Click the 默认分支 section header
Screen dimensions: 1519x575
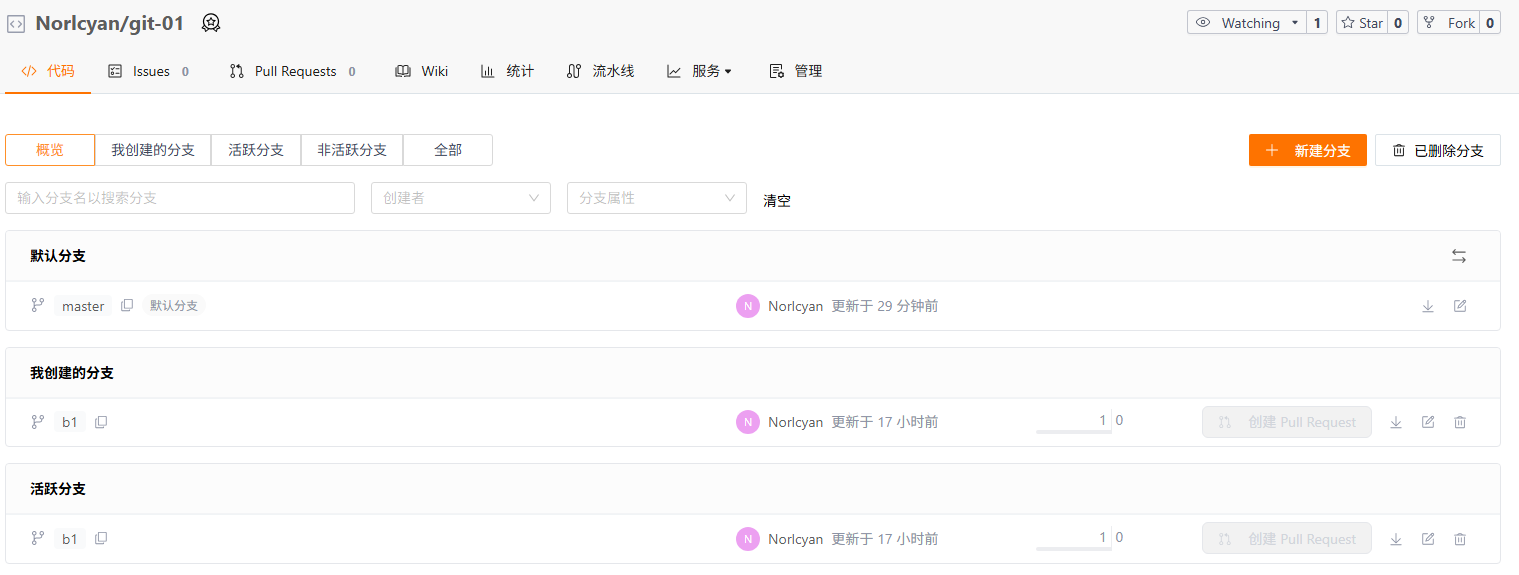click(x=58, y=256)
